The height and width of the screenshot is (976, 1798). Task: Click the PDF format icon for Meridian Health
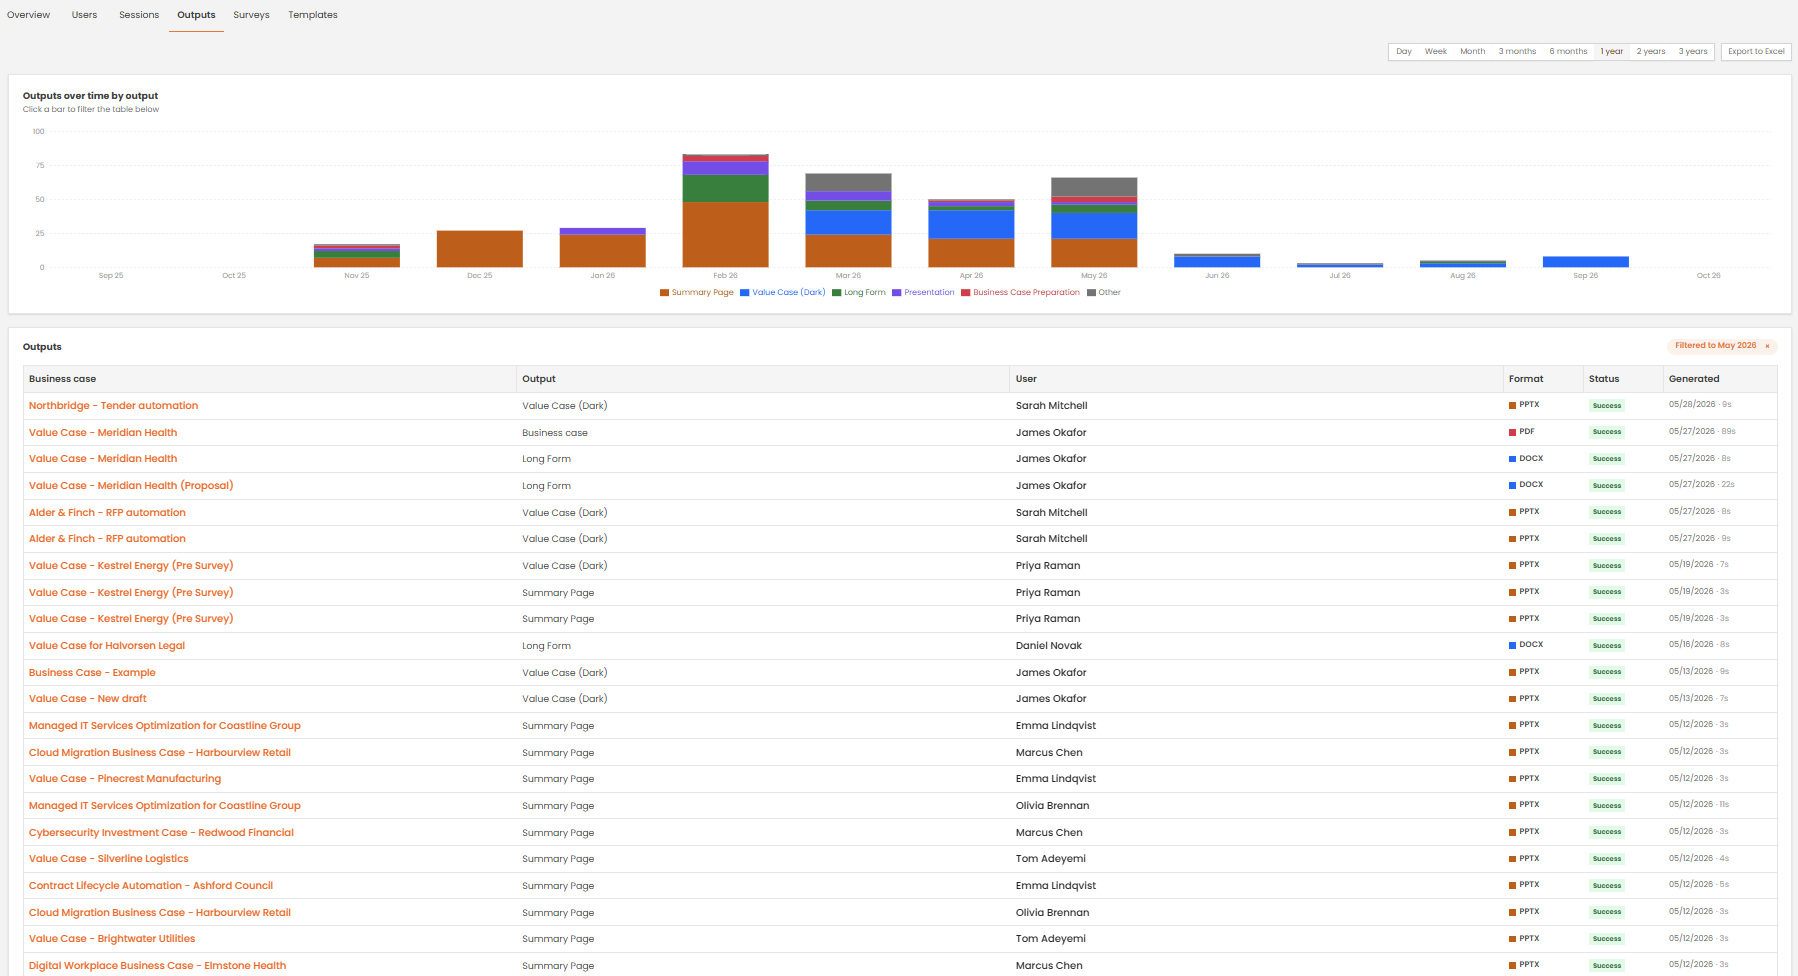tap(1512, 432)
